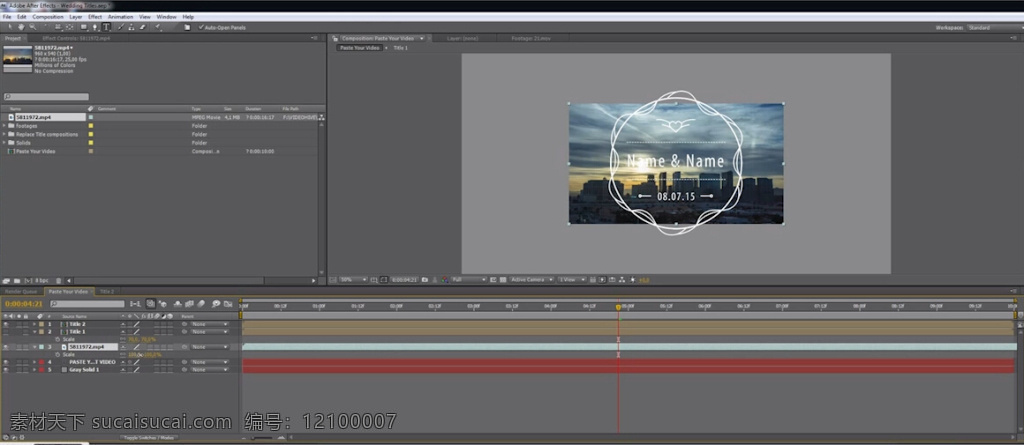Toggle the Auto-Open Panels checkbox
The height and width of the screenshot is (445, 1024).
(x=202, y=27)
